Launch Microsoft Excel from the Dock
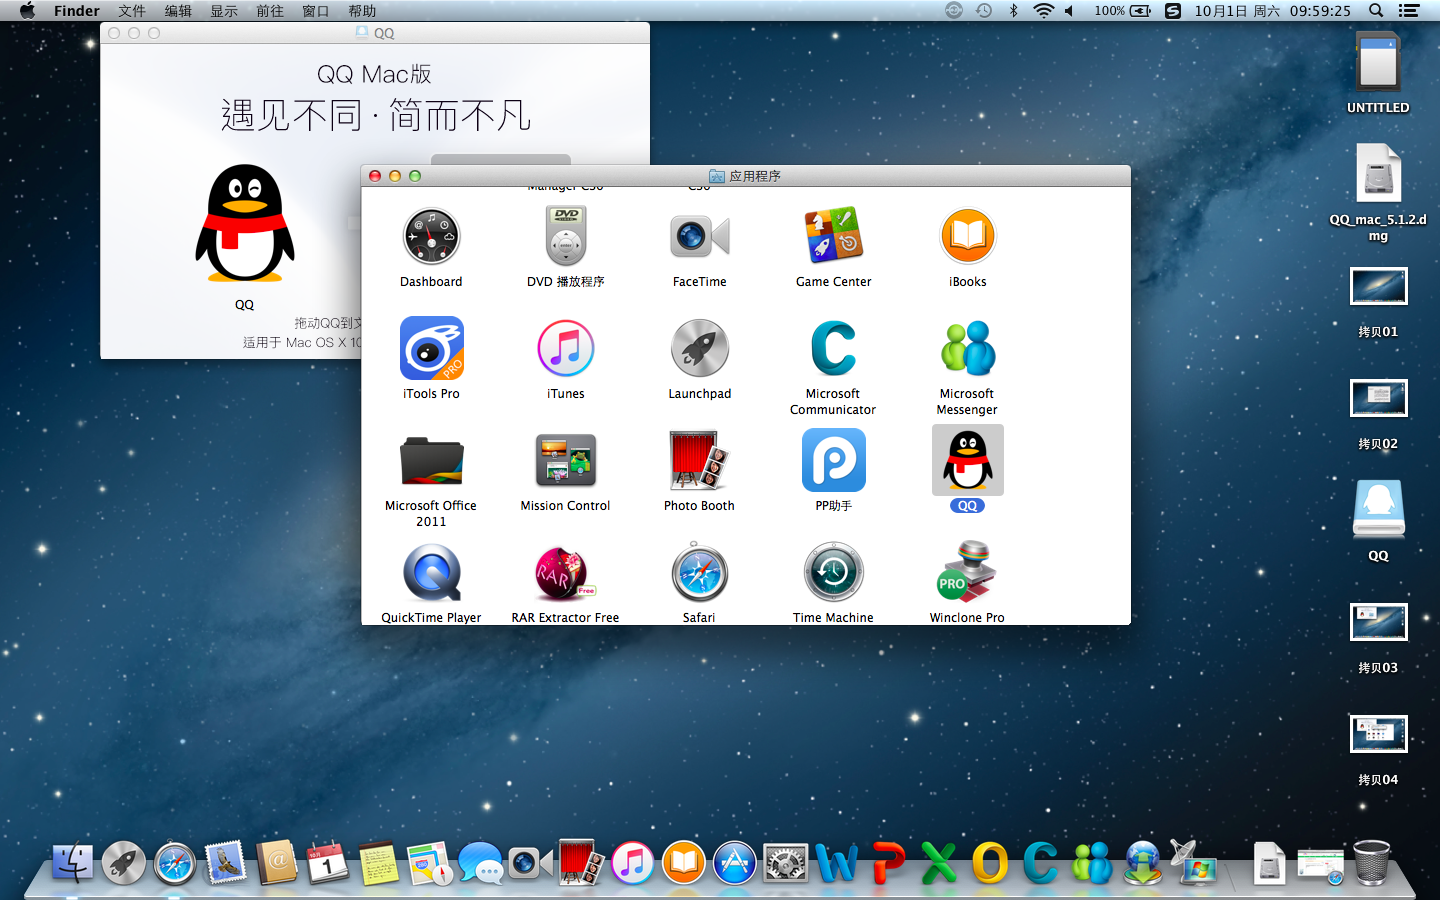 pyautogui.click(x=938, y=863)
